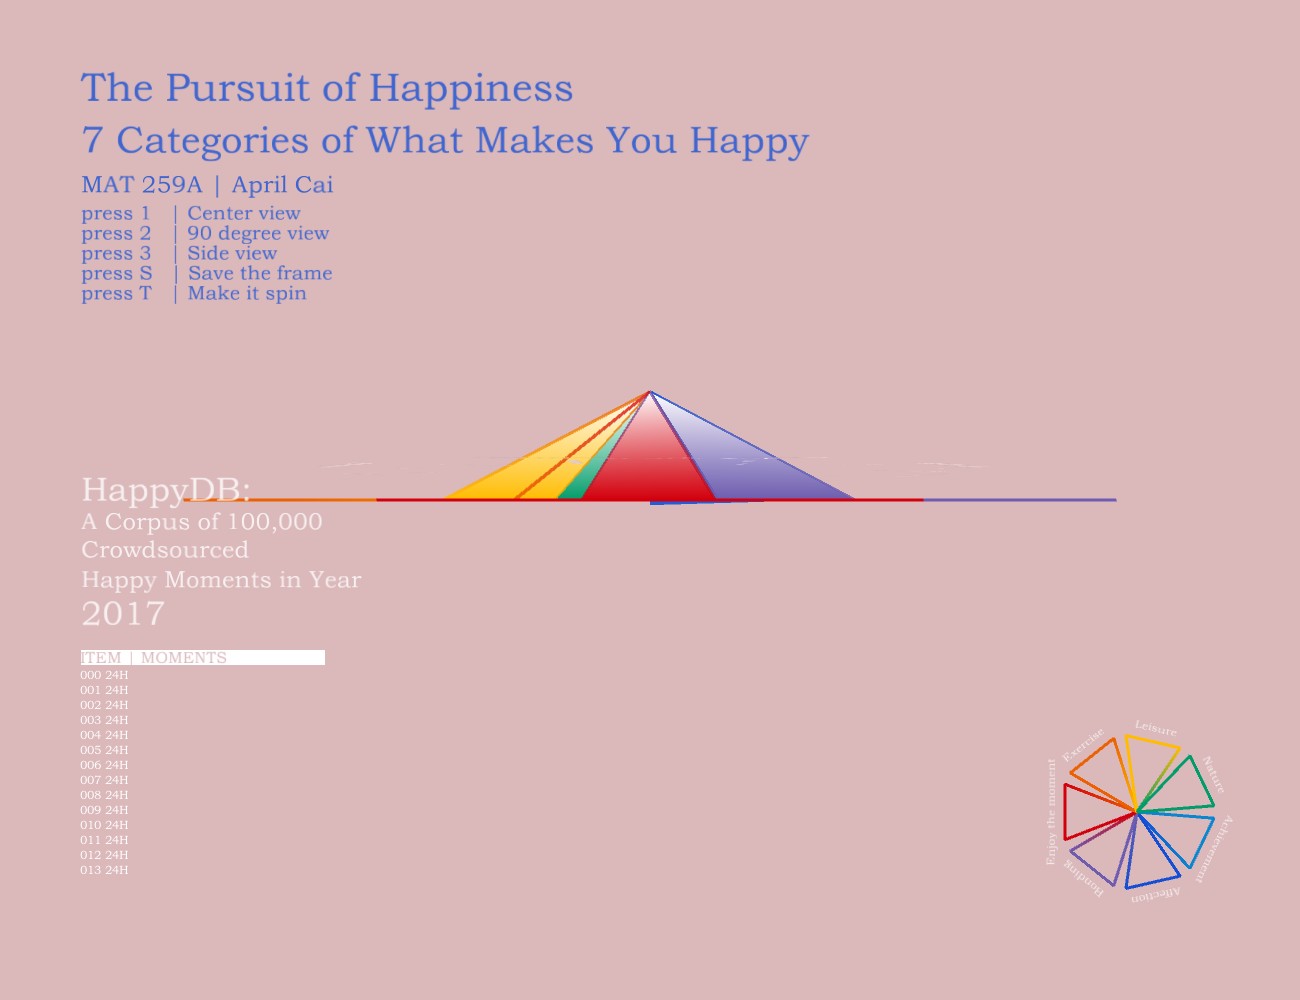
Task: Click the ITEM | MOMENTS header bar
Action: 202,658
